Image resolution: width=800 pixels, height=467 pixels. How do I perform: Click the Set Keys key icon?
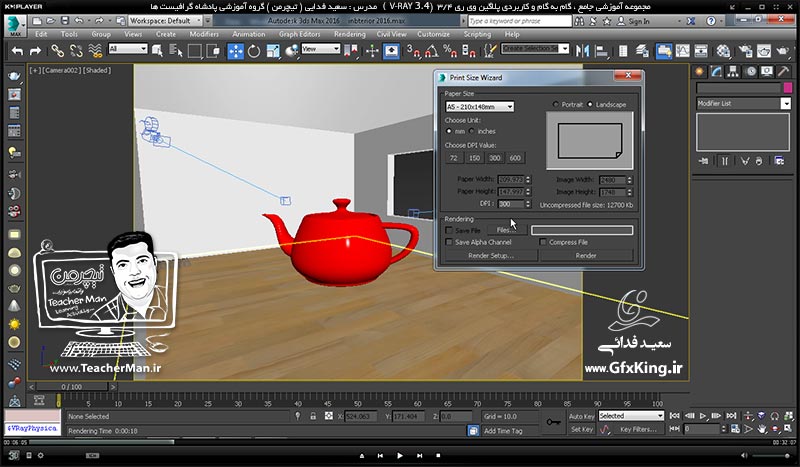(x=553, y=423)
